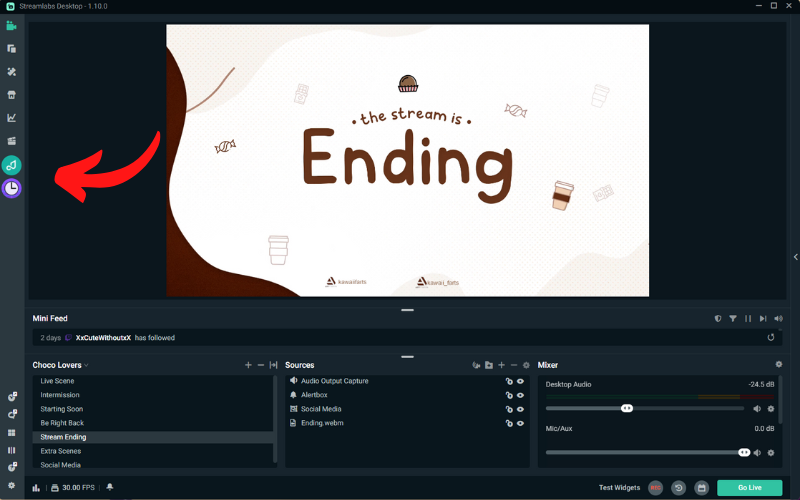
Task: Click the Replay Buffer icon near Go Live
Action: coord(679,487)
